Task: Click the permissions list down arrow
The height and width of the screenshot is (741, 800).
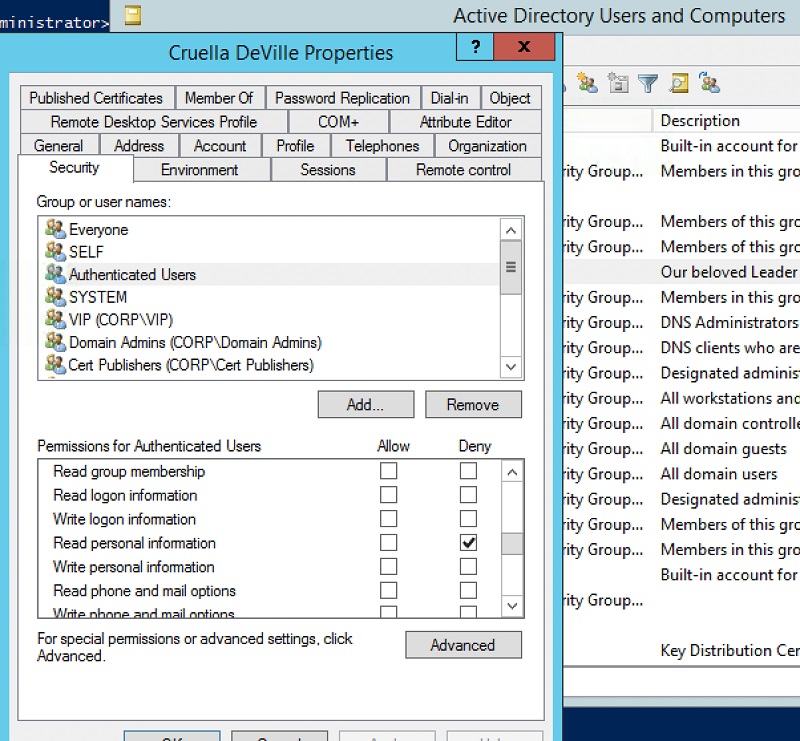Action: (x=511, y=607)
